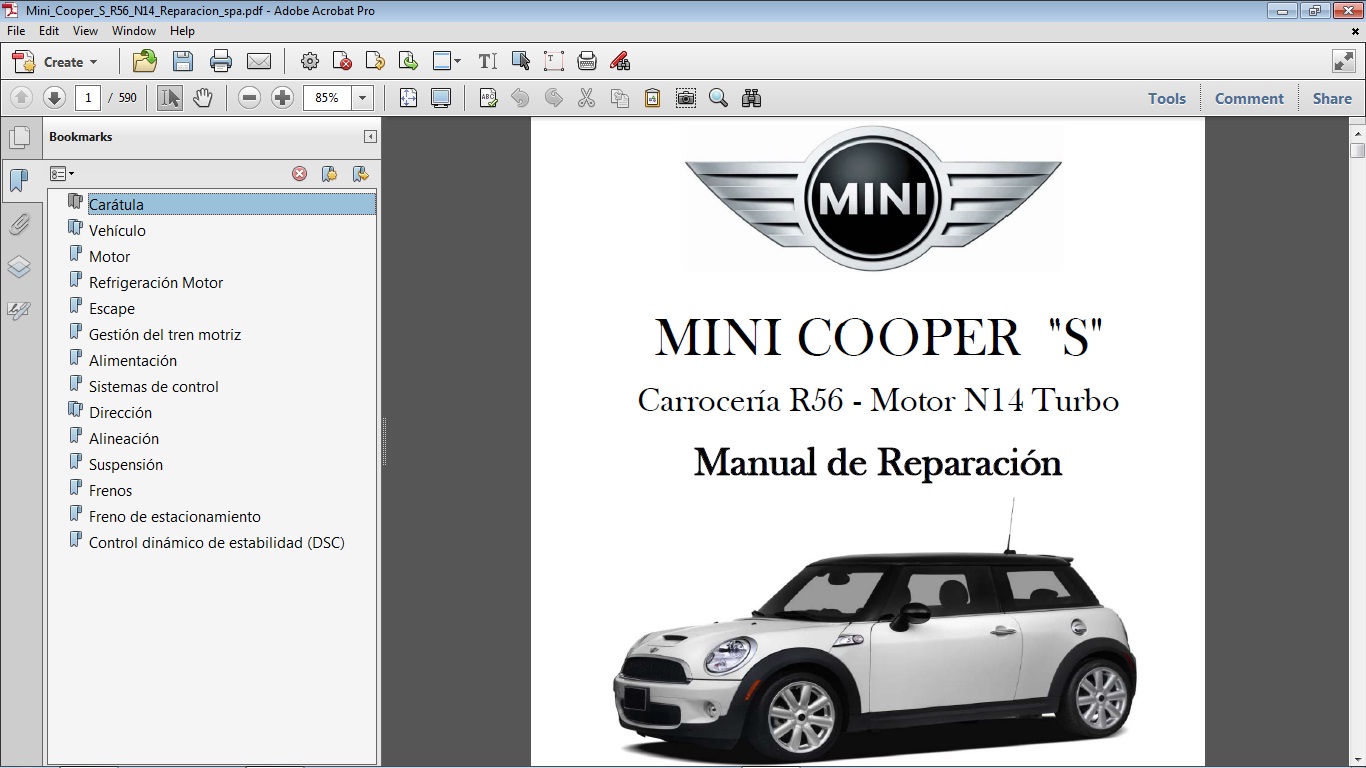Open the View menu

click(x=85, y=31)
